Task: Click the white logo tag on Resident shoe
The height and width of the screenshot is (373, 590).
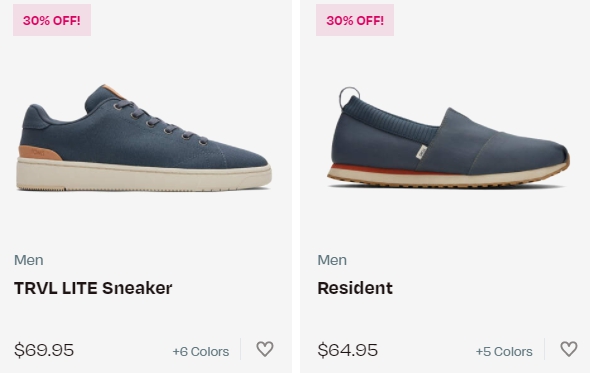Action: coord(421,152)
